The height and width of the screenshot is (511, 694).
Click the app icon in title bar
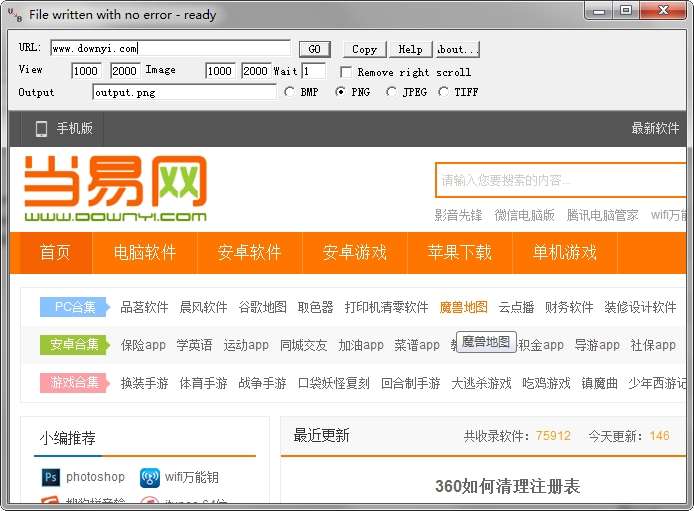tap(15, 15)
